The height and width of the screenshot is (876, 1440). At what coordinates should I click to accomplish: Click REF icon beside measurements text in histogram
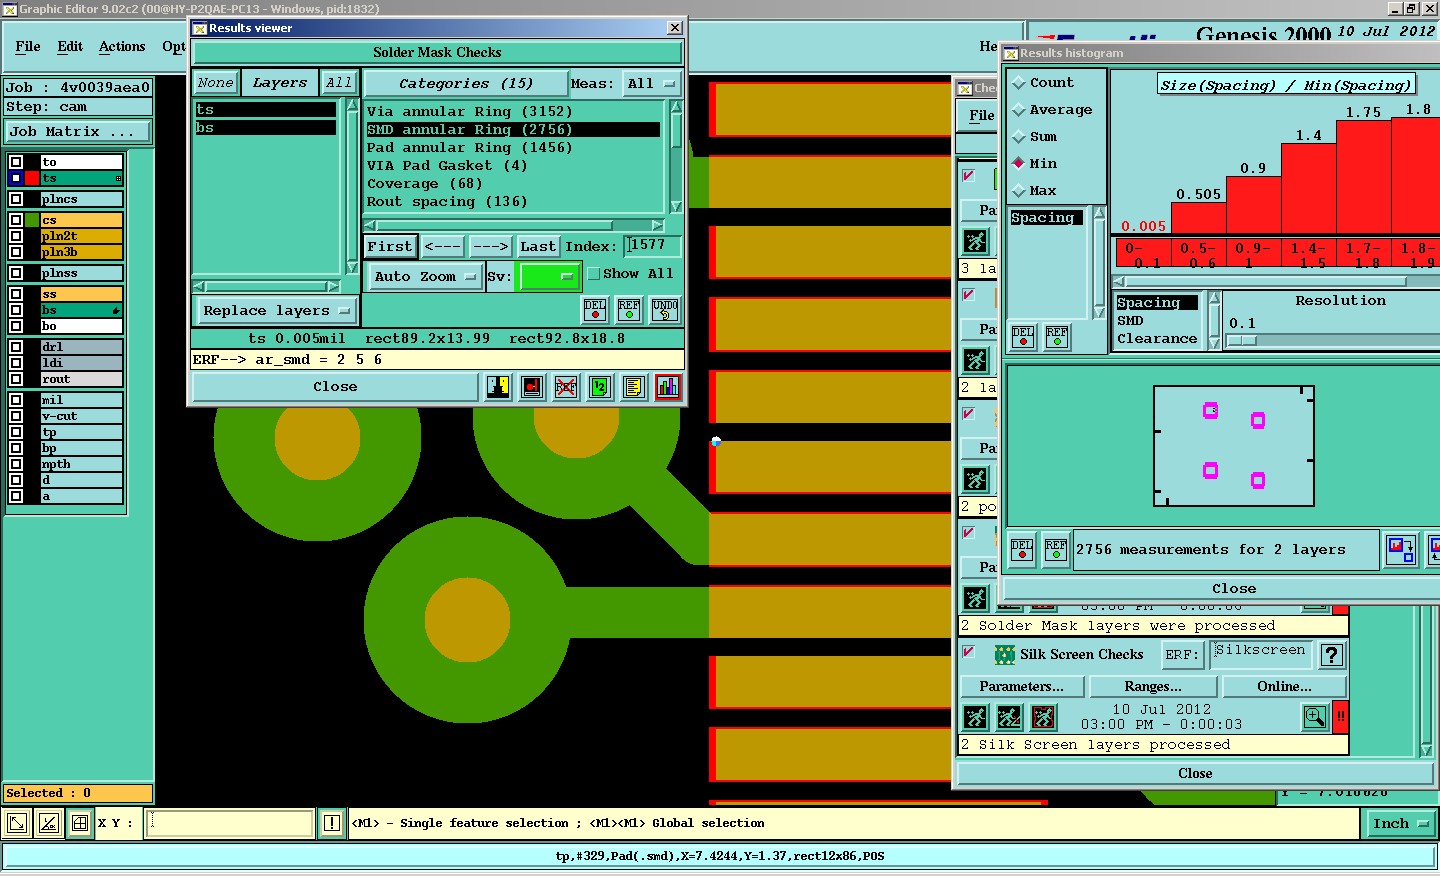pos(1056,549)
